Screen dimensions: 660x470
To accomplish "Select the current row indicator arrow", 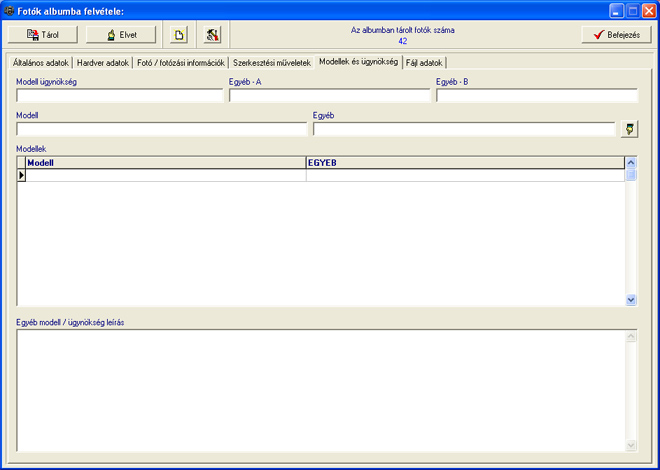I will click(21, 175).
